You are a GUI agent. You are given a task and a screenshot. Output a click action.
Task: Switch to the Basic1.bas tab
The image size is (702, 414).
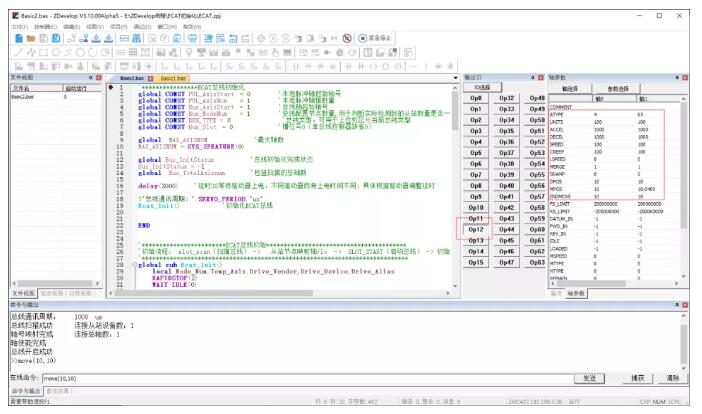pyautogui.click(x=173, y=78)
